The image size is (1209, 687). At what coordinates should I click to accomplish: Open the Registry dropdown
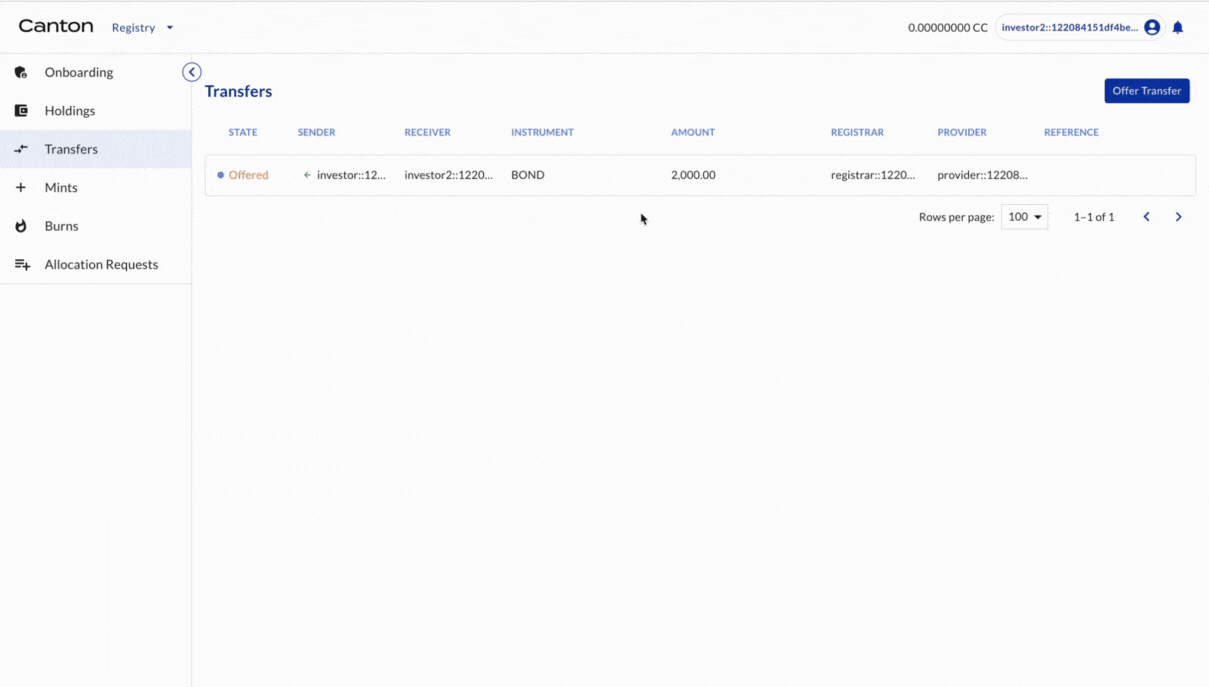[x=142, y=27]
